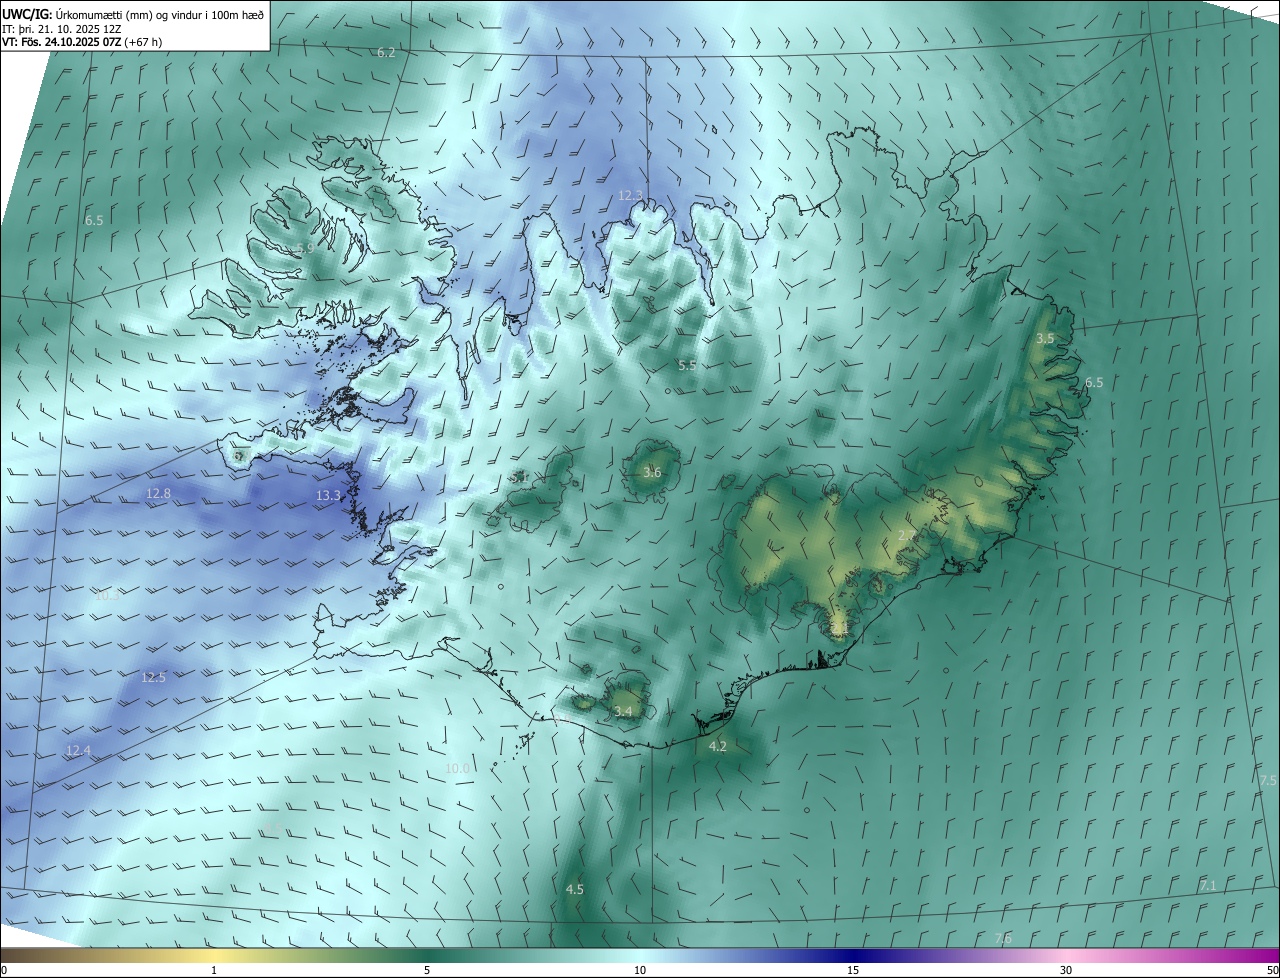
Task: Click the title 'Úrkomumætti (mm) og vindur i 100m hæð'
Action: (160, 13)
